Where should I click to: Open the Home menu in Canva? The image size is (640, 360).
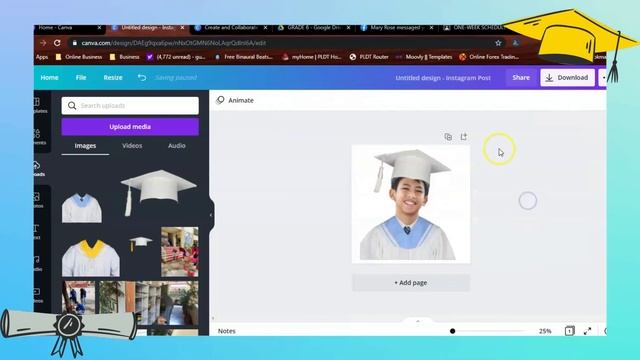pos(49,78)
